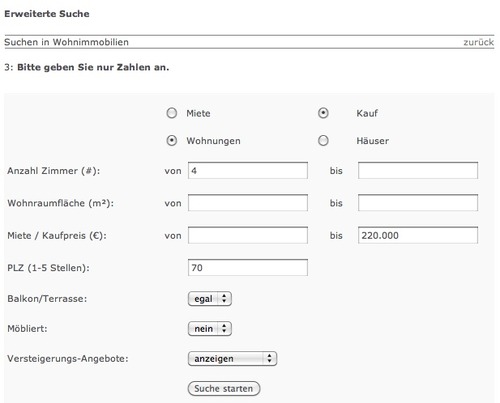Image resolution: width=500 pixels, height=403 pixels.
Task: Click the Wohnraumfläche von input
Action: tap(248, 203)
